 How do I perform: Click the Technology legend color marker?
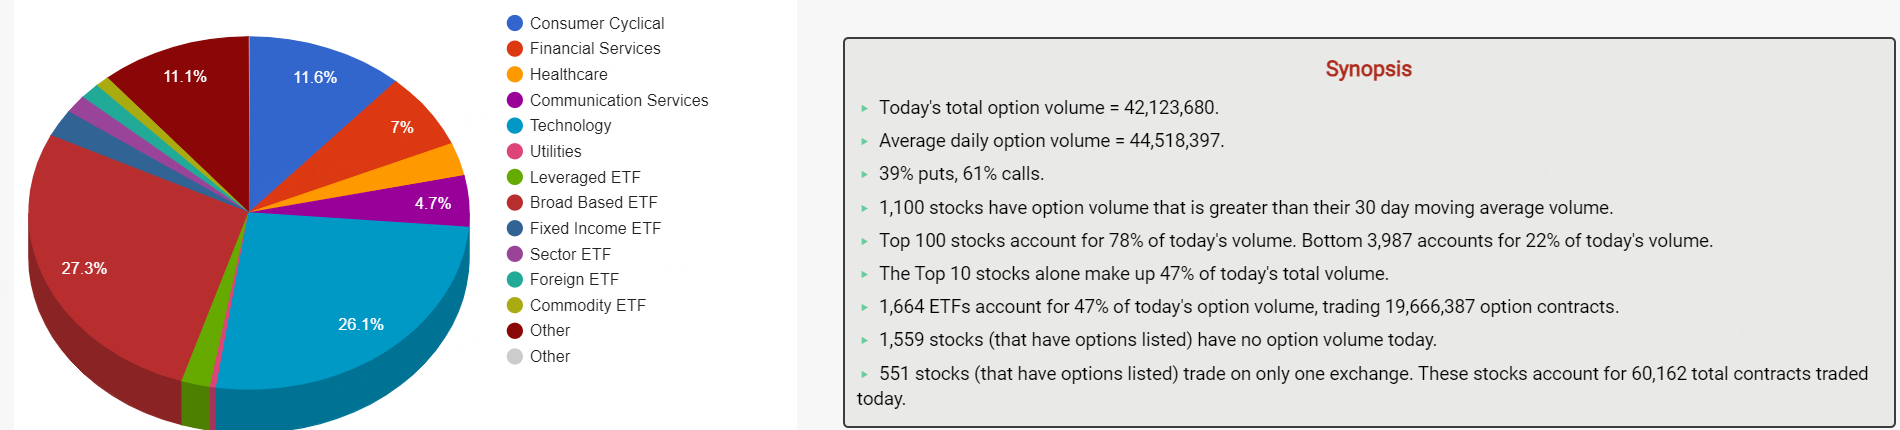coord(515,125)
